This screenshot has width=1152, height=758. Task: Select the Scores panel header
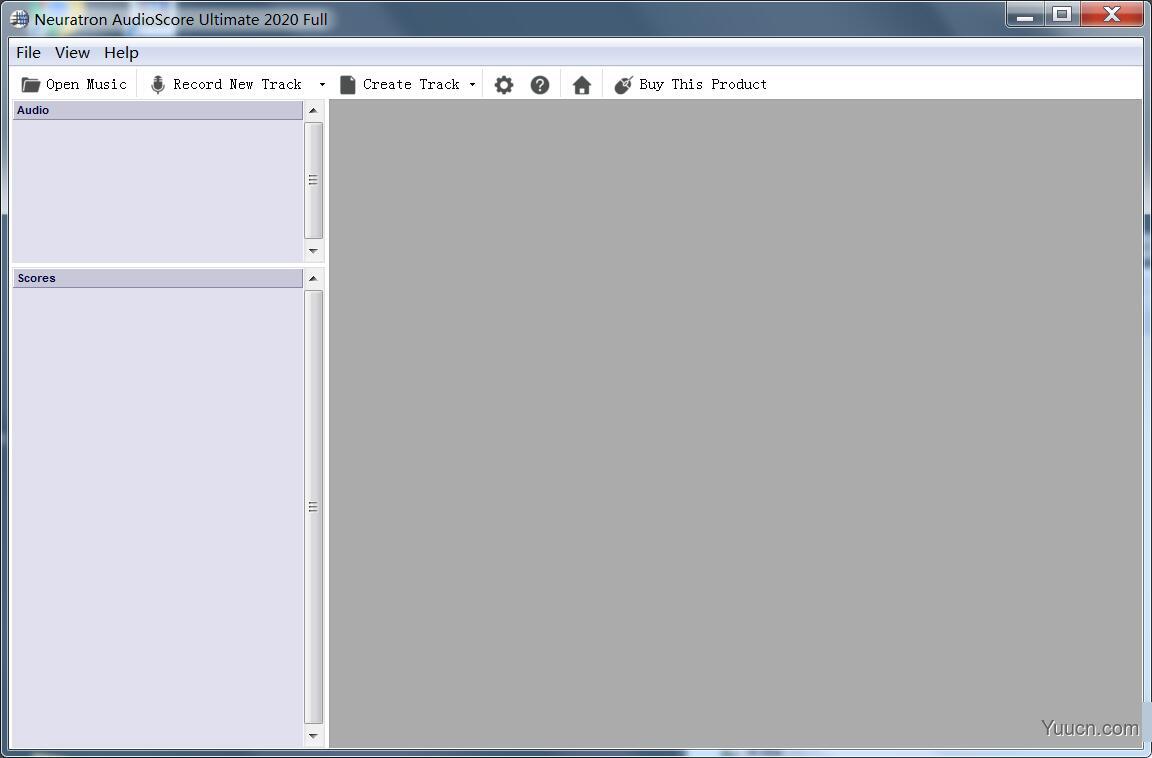point(157,278)
